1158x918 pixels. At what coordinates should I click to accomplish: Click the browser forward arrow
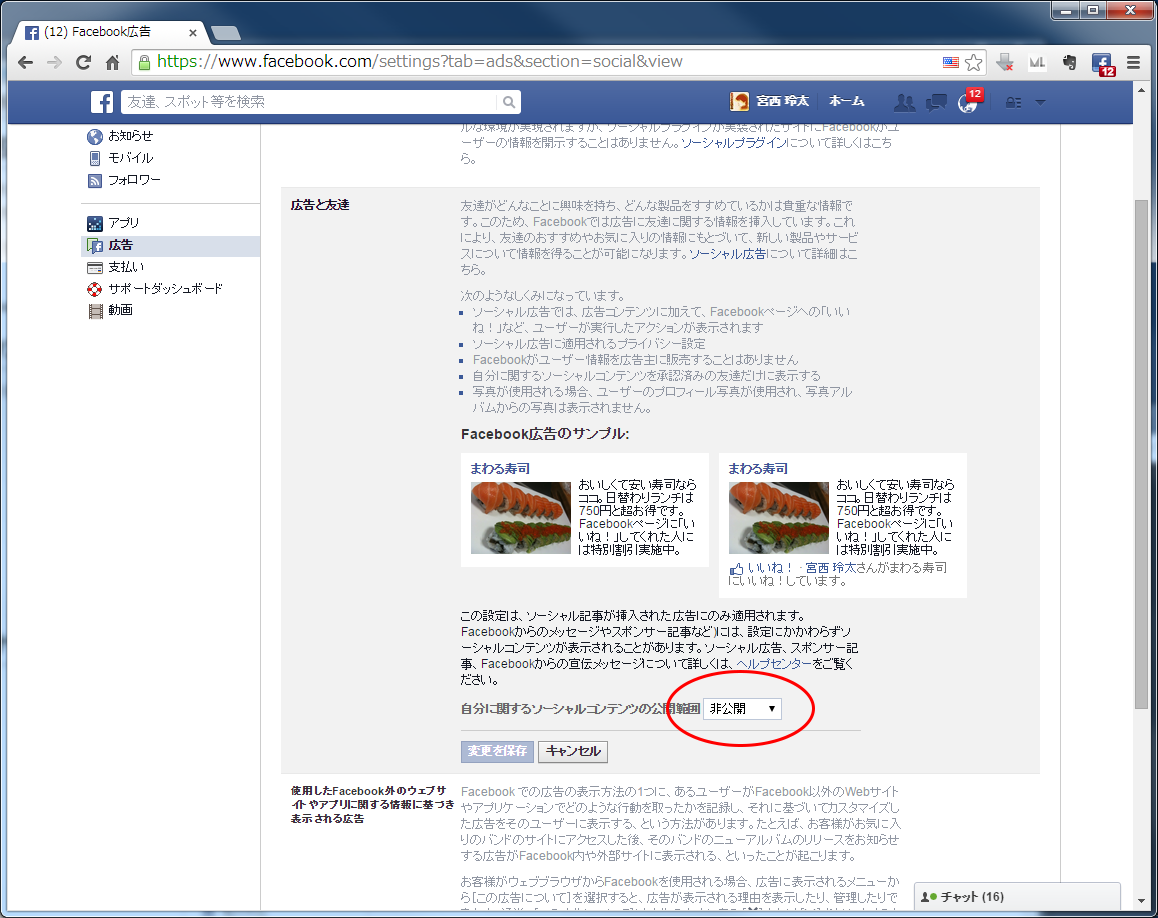pos(54,63)
